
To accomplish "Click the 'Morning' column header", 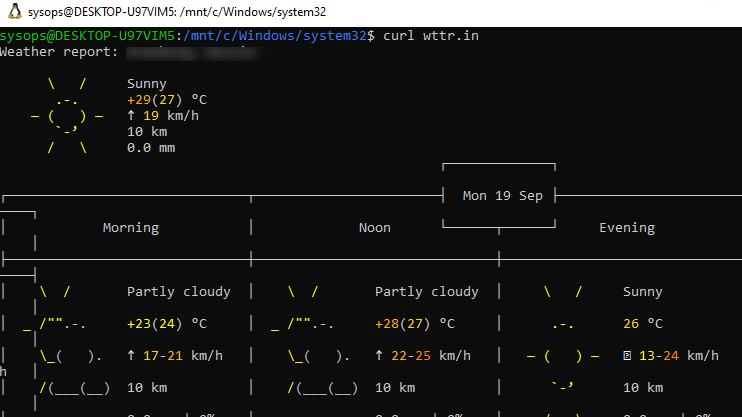I will 131,228.
